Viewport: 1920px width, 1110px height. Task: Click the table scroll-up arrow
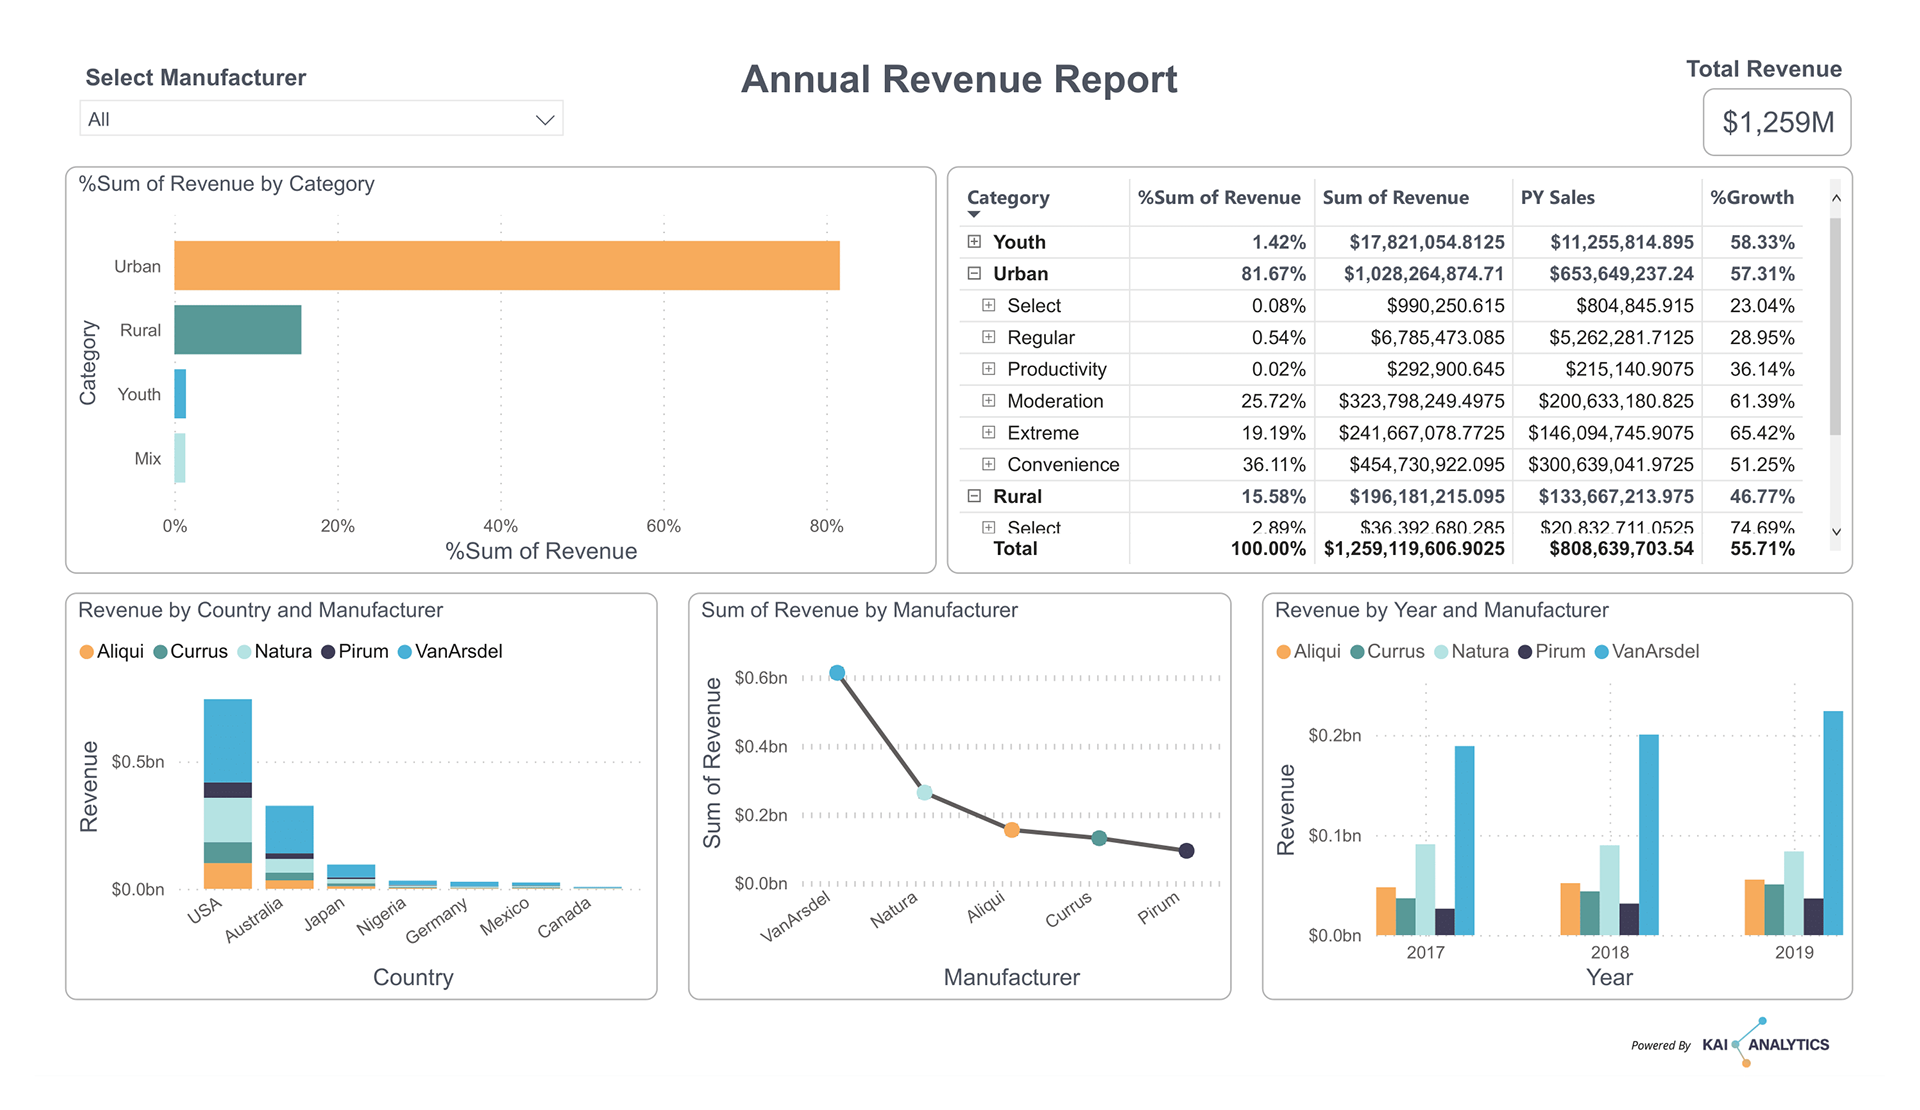[x=1836, y=198]
